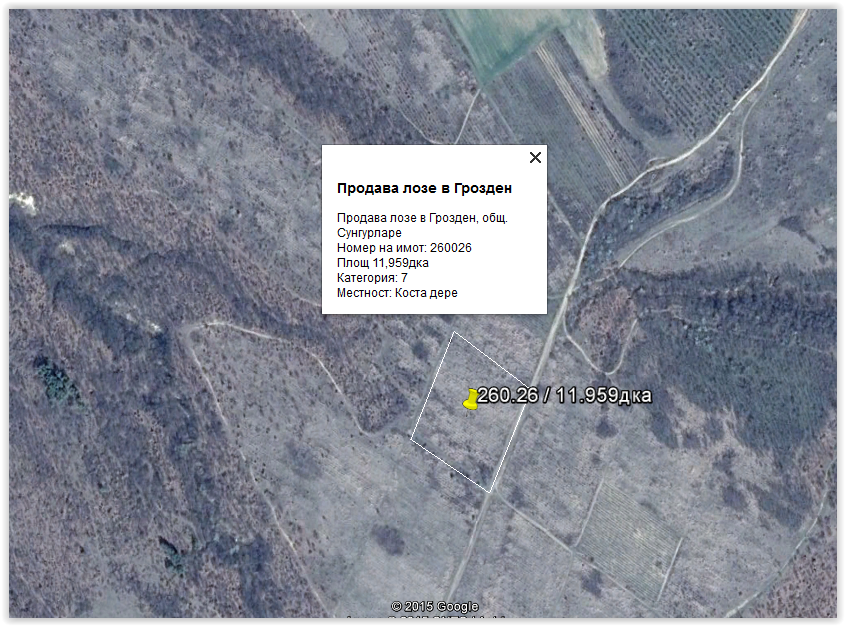Screen dimensions: 845x626
Task: Click the bottom corner of white parcel outline
Action: [490, 492]
